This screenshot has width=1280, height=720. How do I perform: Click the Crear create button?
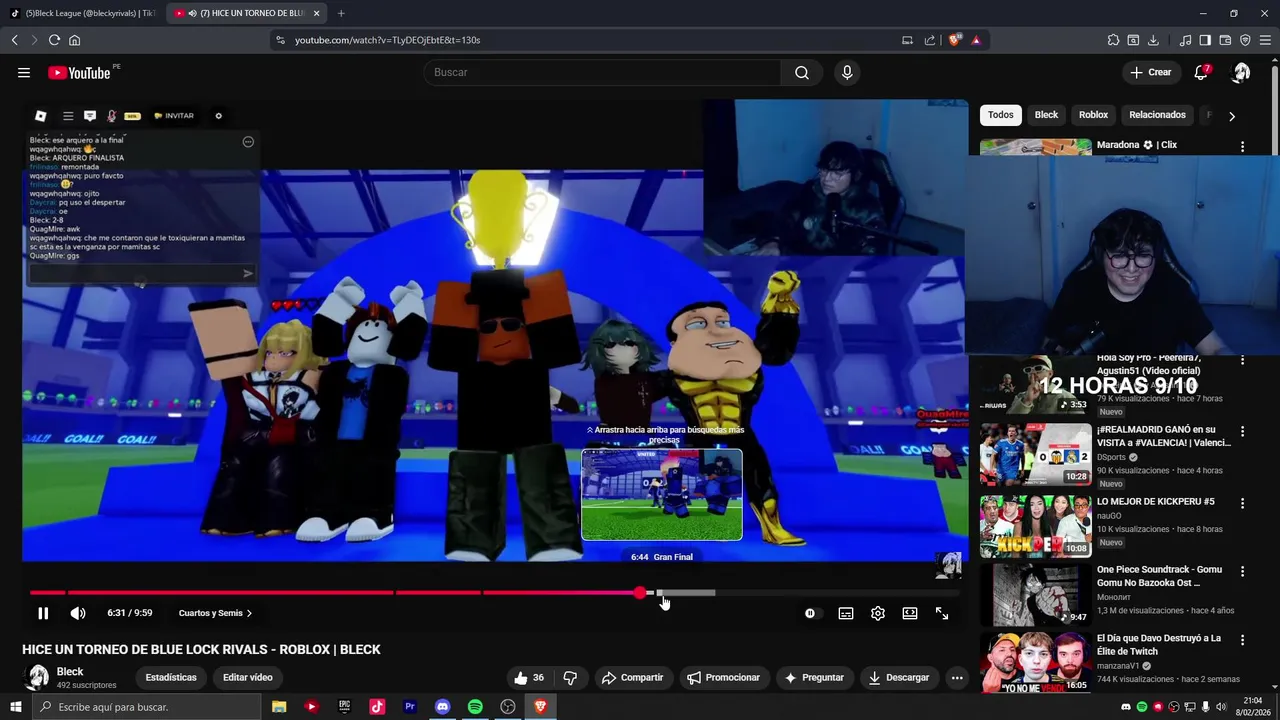pos(1150,72)
